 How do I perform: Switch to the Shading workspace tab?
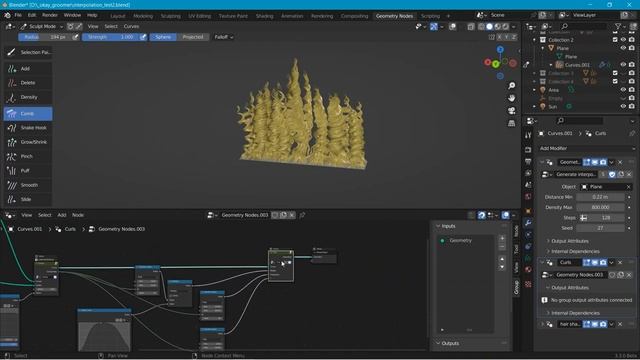coord(264,16)
